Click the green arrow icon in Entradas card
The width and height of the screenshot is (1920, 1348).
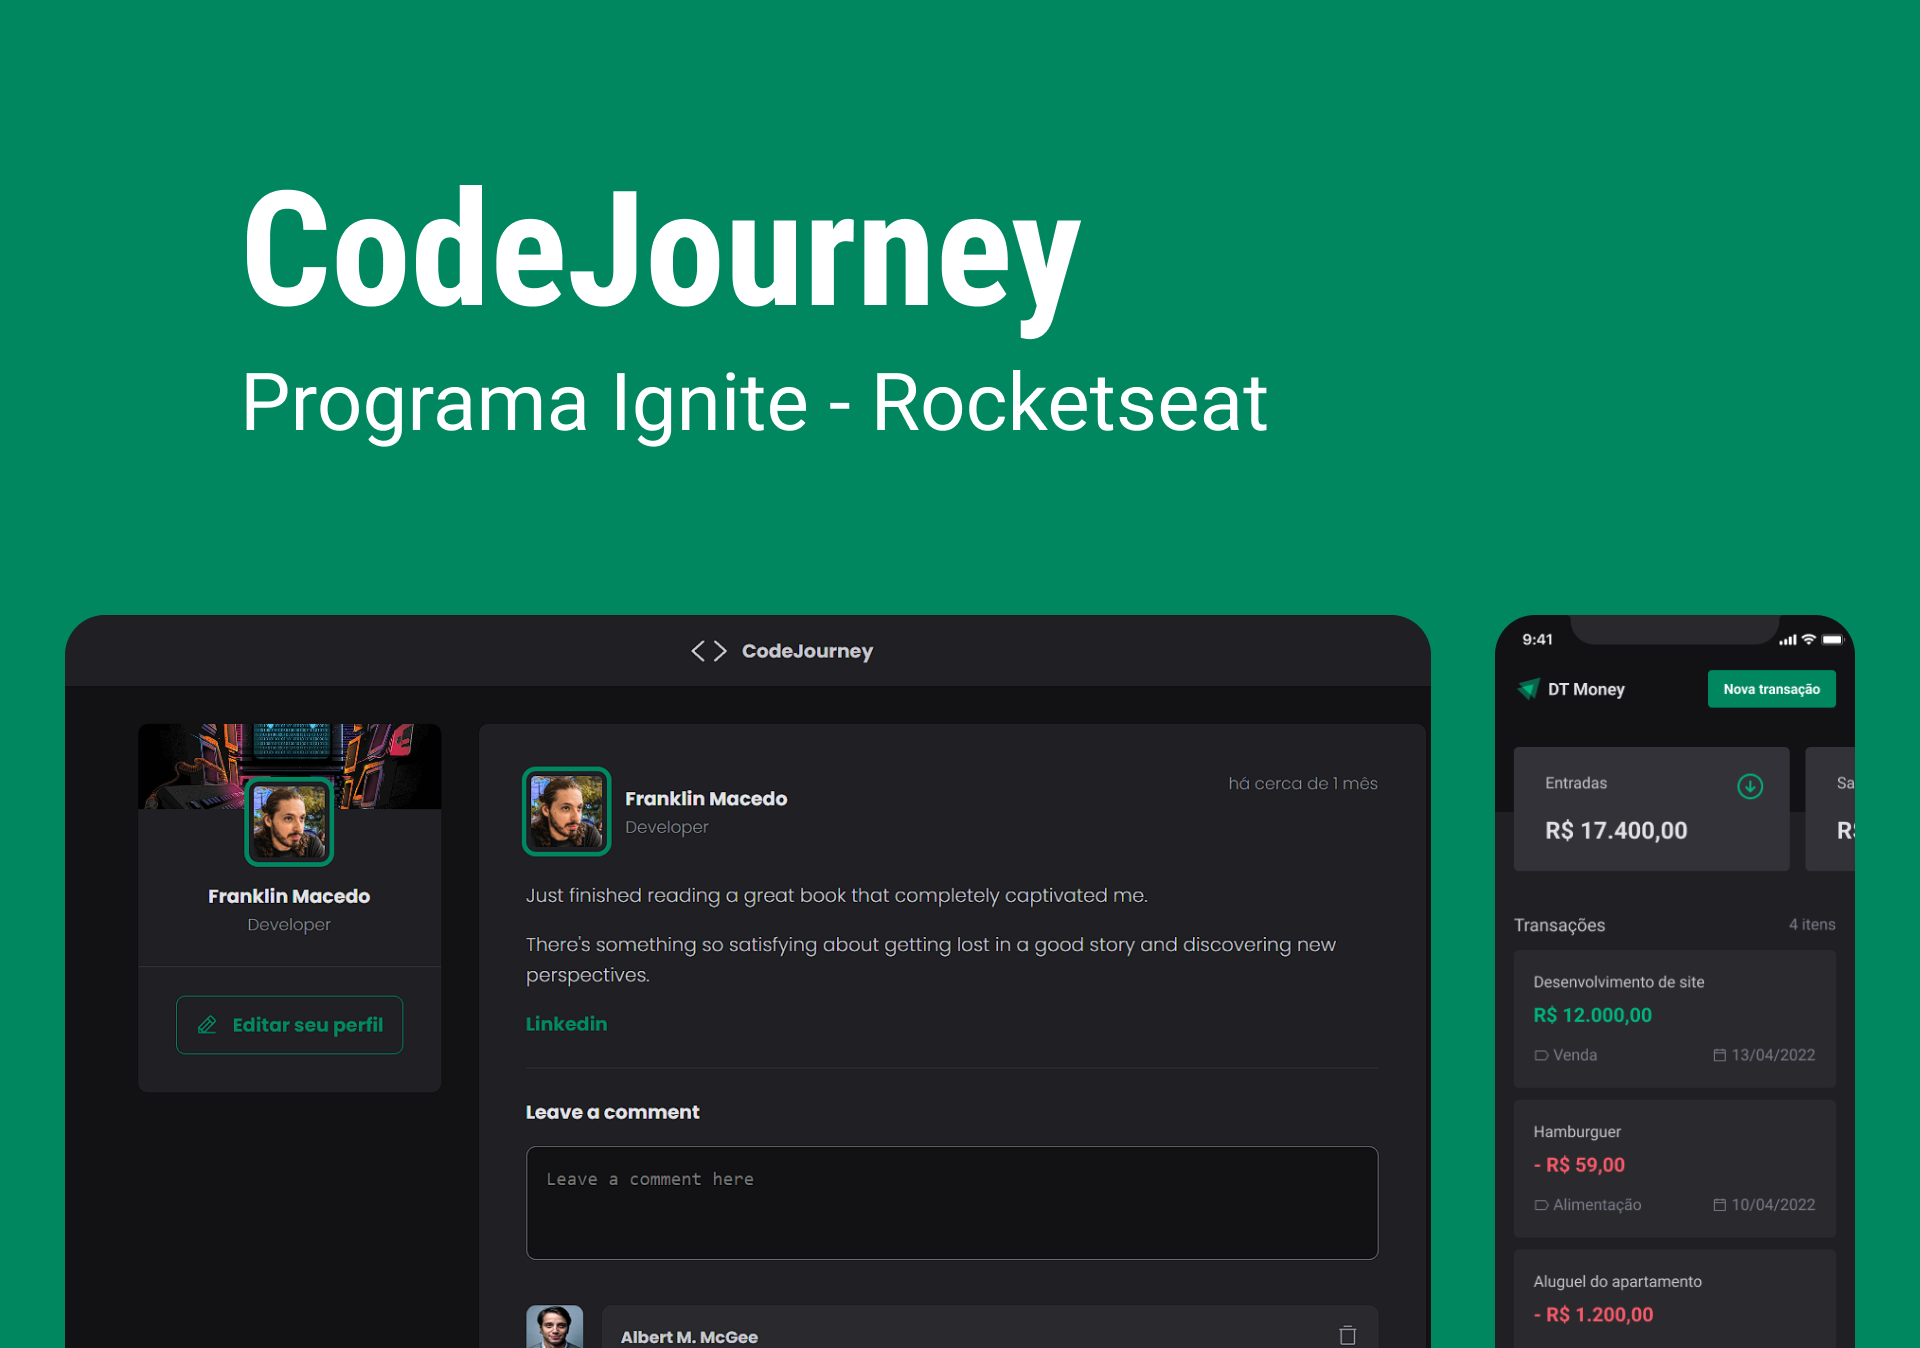[1749, 786]
